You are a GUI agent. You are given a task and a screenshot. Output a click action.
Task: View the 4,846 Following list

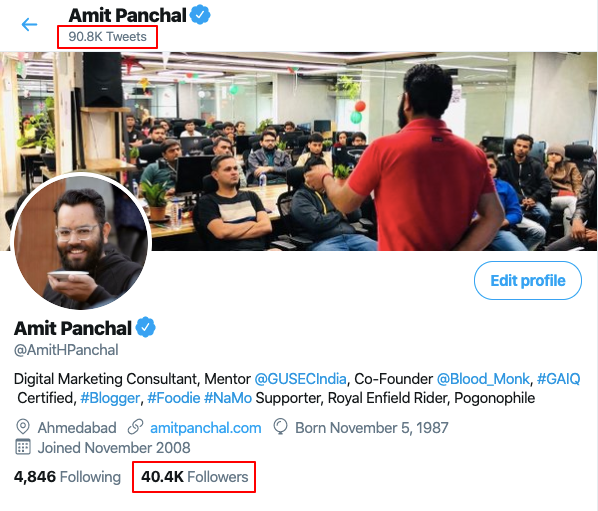click(67, 477)
